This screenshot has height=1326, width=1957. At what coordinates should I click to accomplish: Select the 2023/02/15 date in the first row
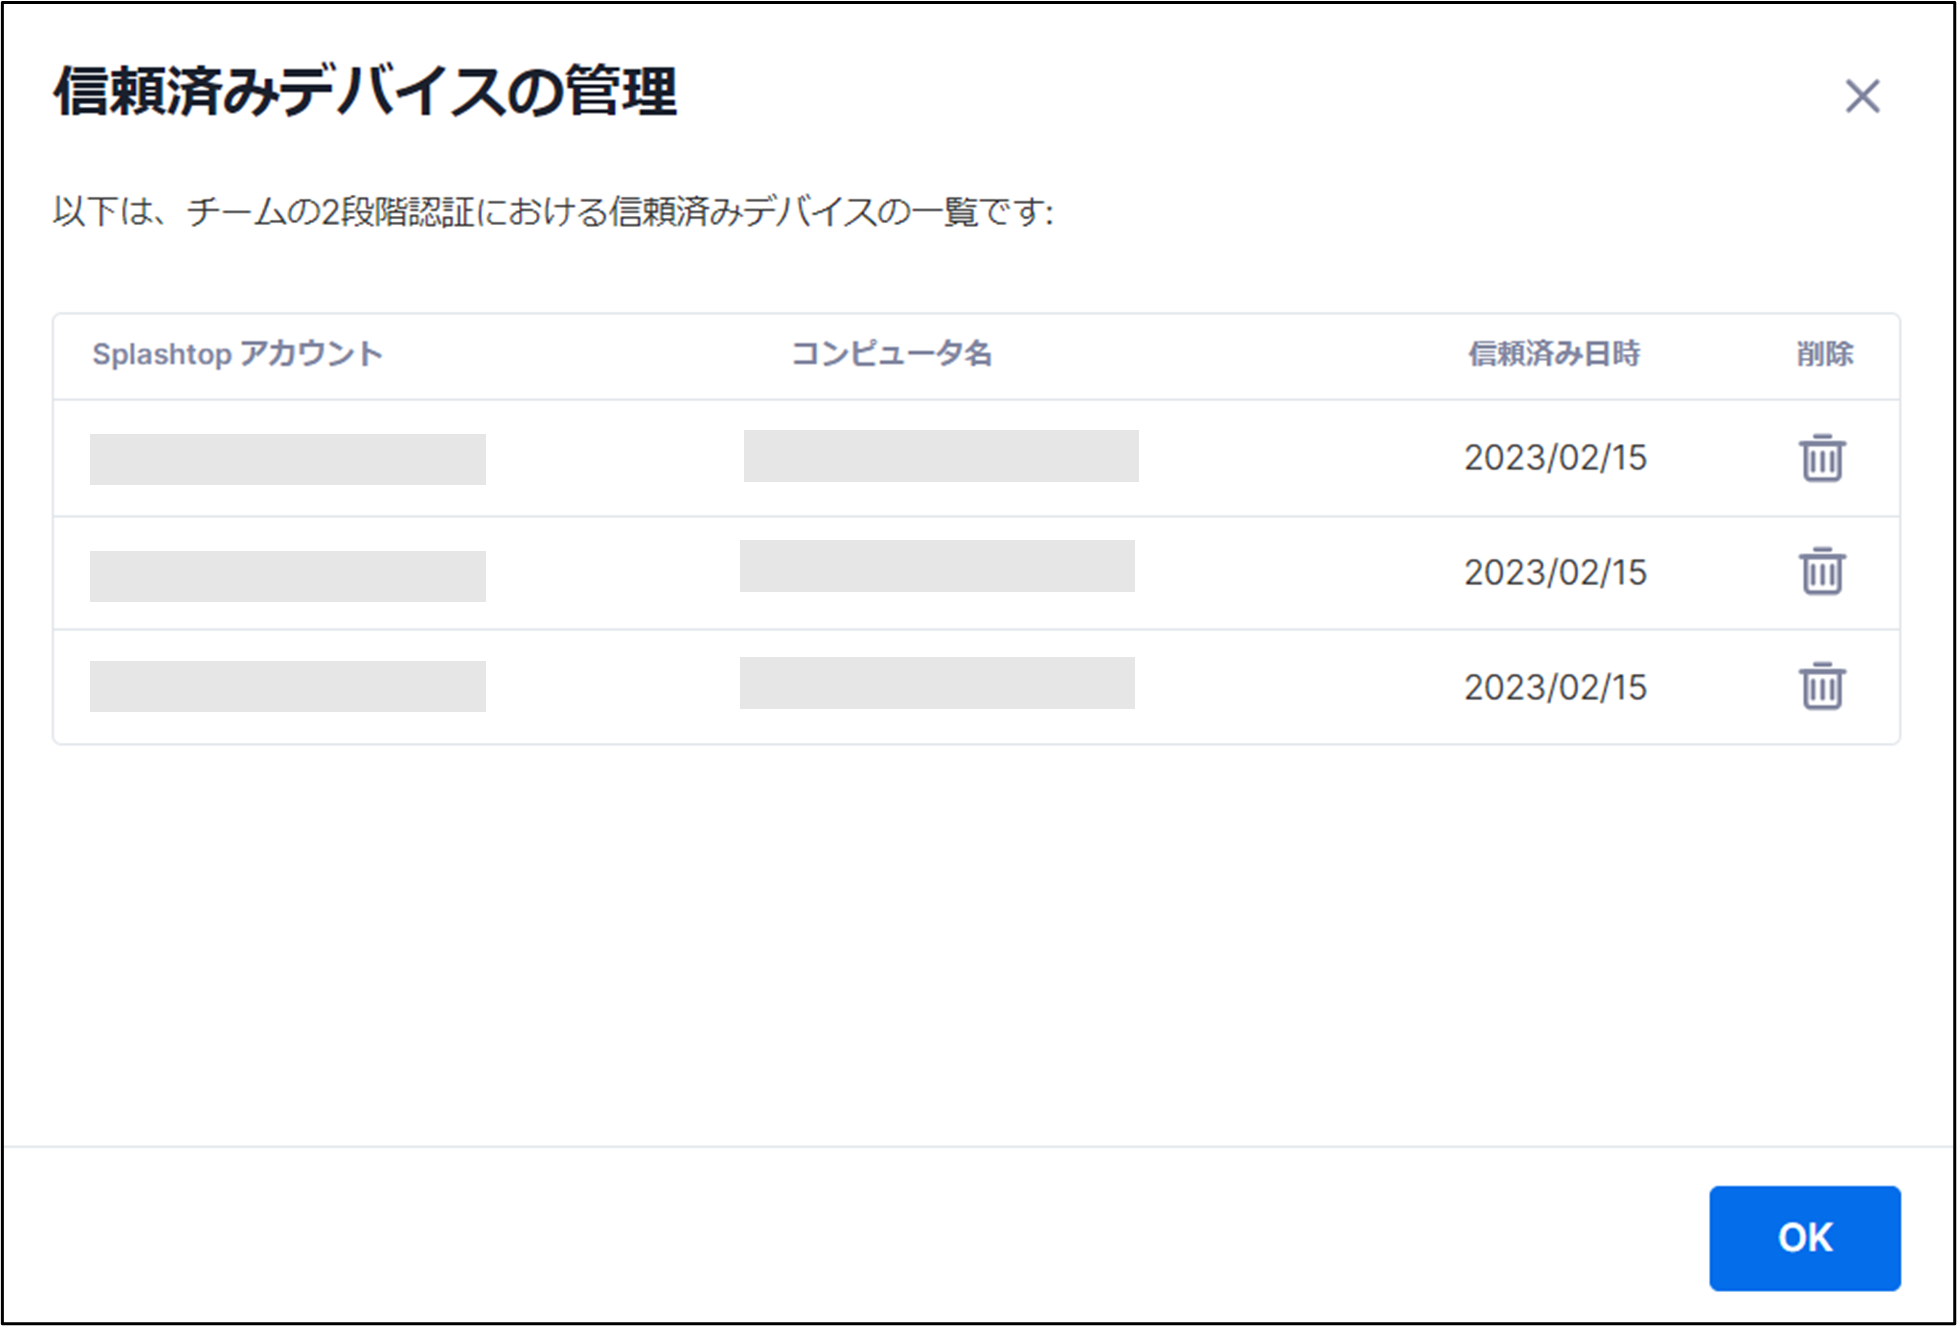tap(1555, 458)
